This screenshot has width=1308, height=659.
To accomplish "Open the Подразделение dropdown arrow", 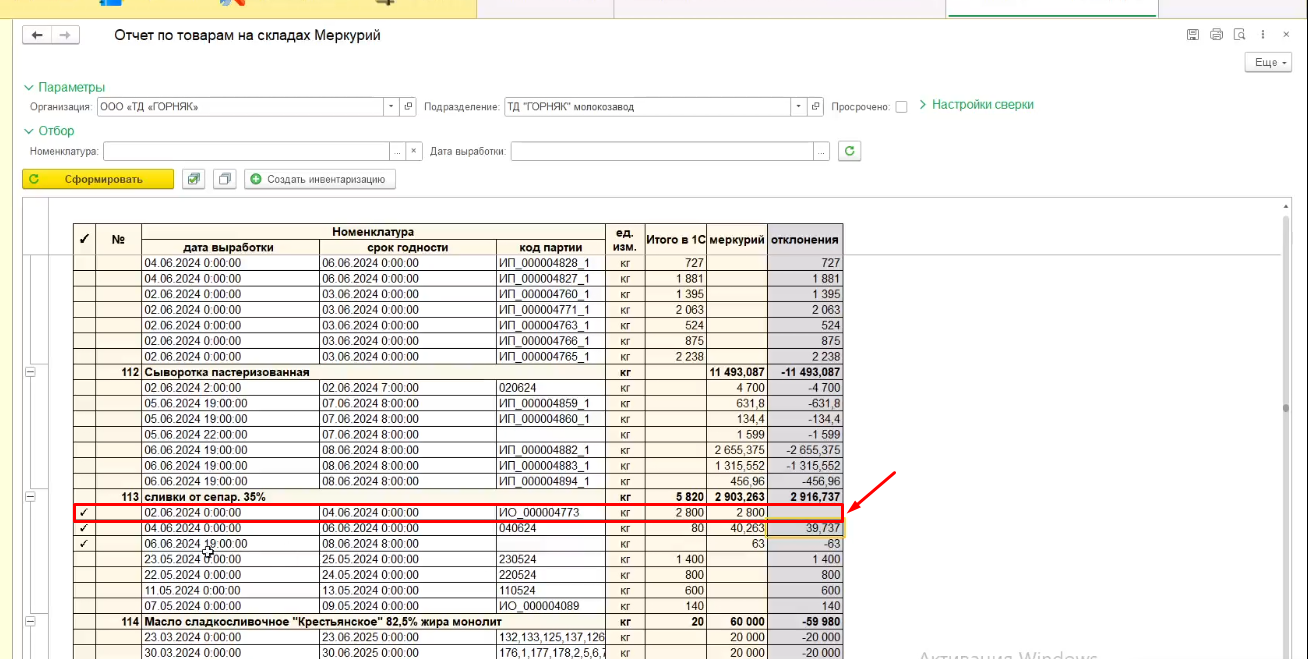I will (799, 106).
